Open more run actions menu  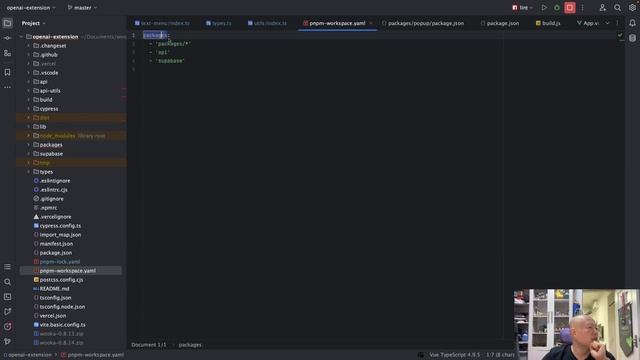582,7
